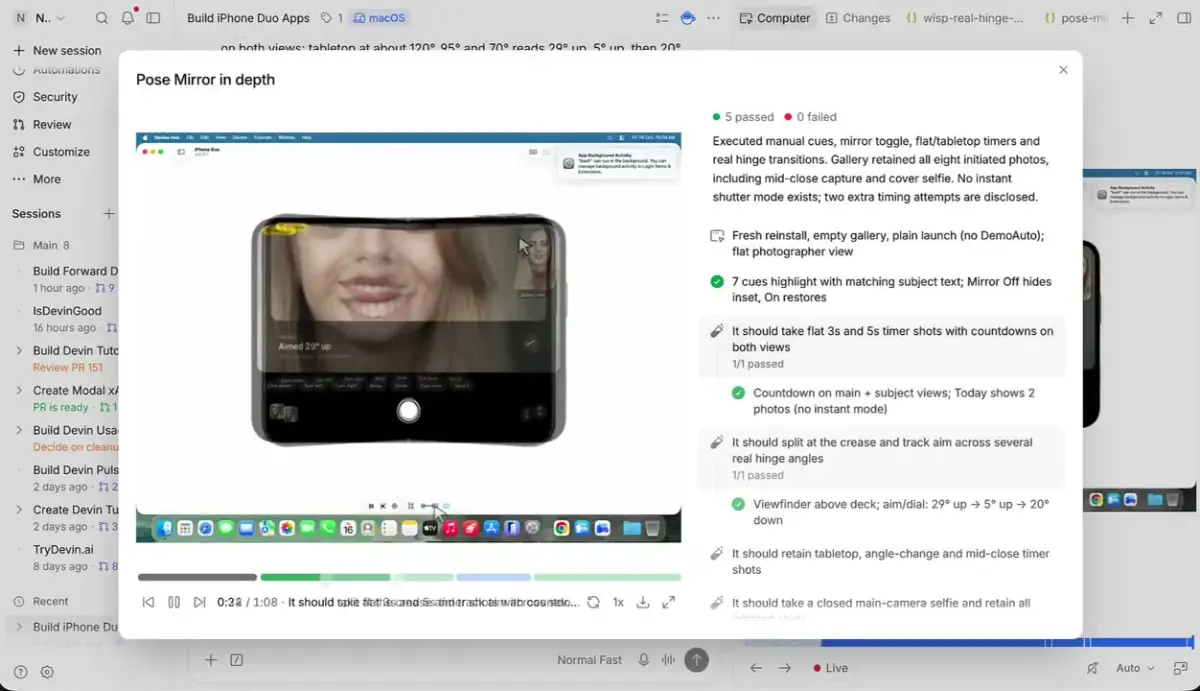Open the search icon in the sidebar header

(x=101, y=18)
